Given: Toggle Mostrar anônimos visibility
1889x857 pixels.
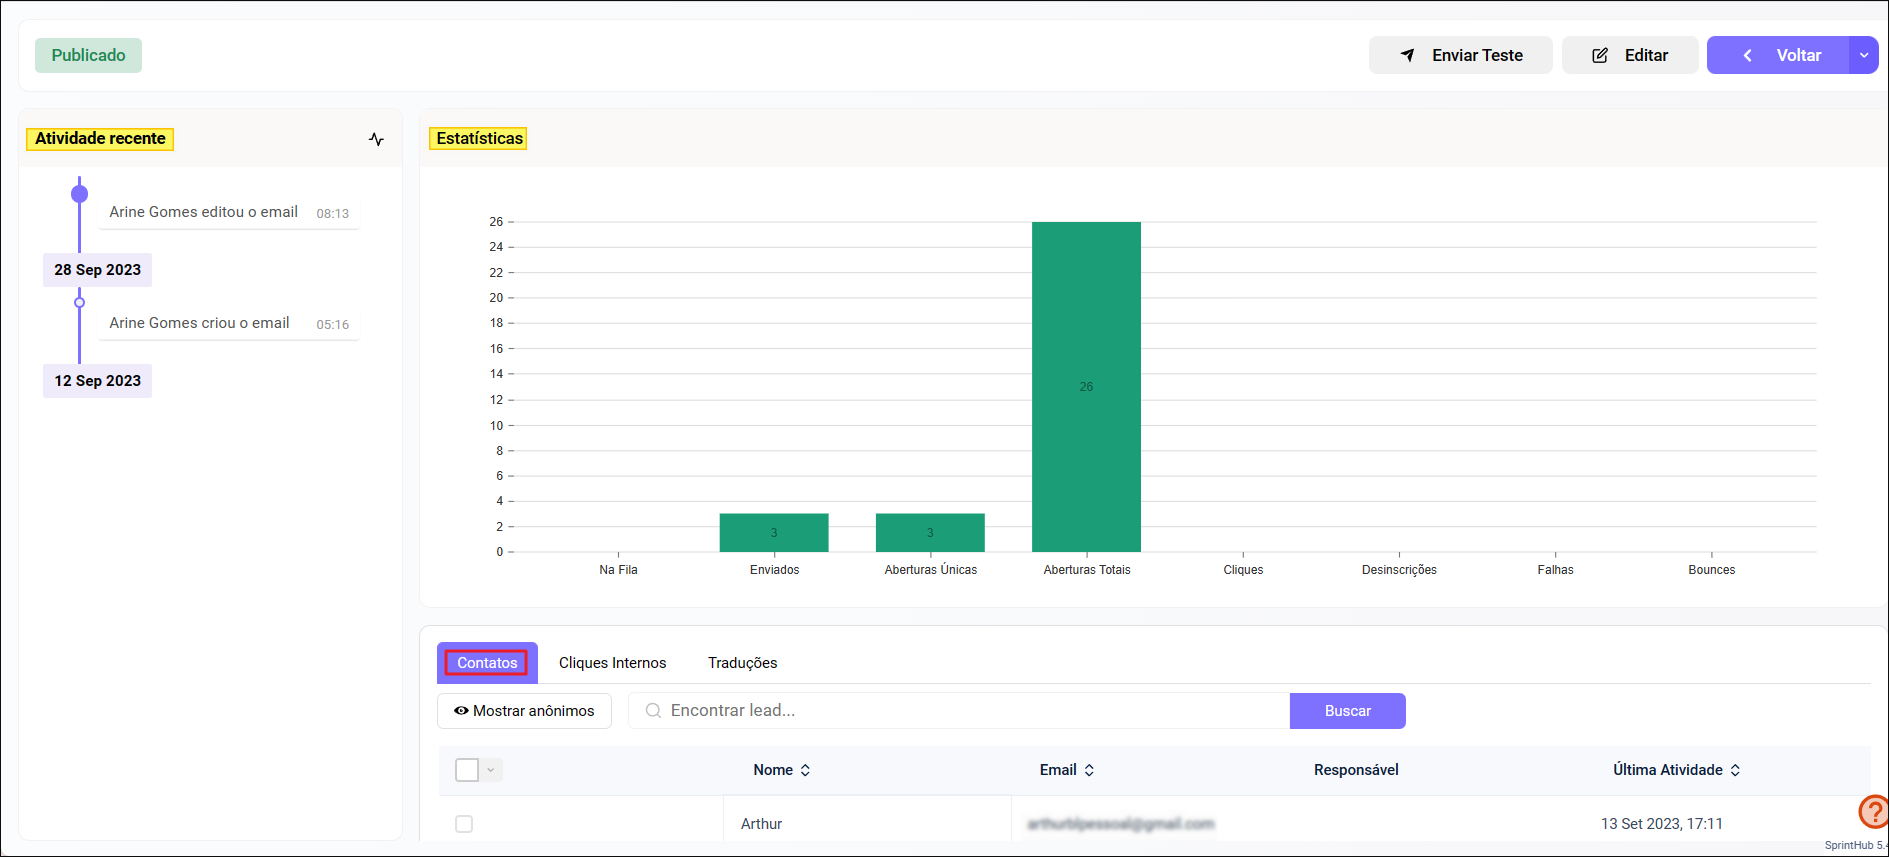Looking at the screenshot, I should 524,711.
